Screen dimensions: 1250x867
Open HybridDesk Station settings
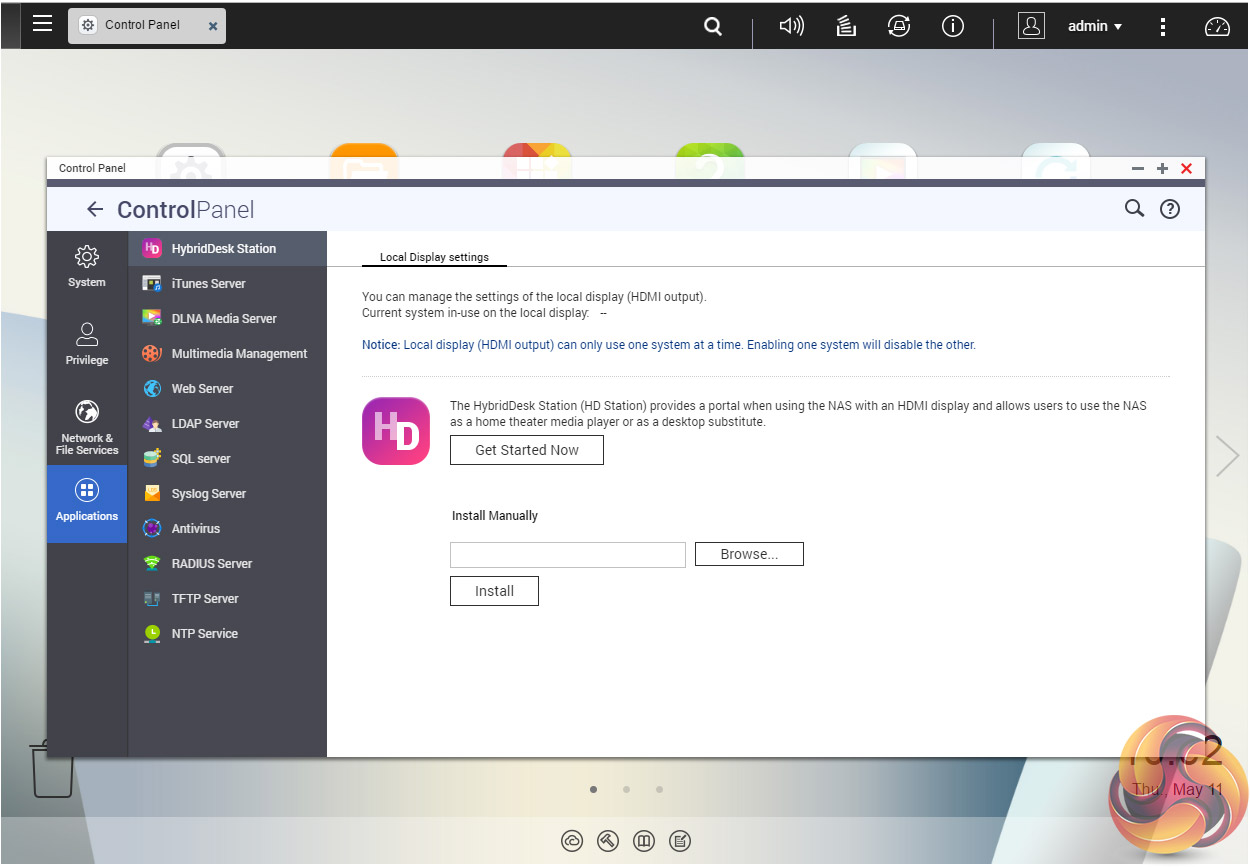point(228,249)
